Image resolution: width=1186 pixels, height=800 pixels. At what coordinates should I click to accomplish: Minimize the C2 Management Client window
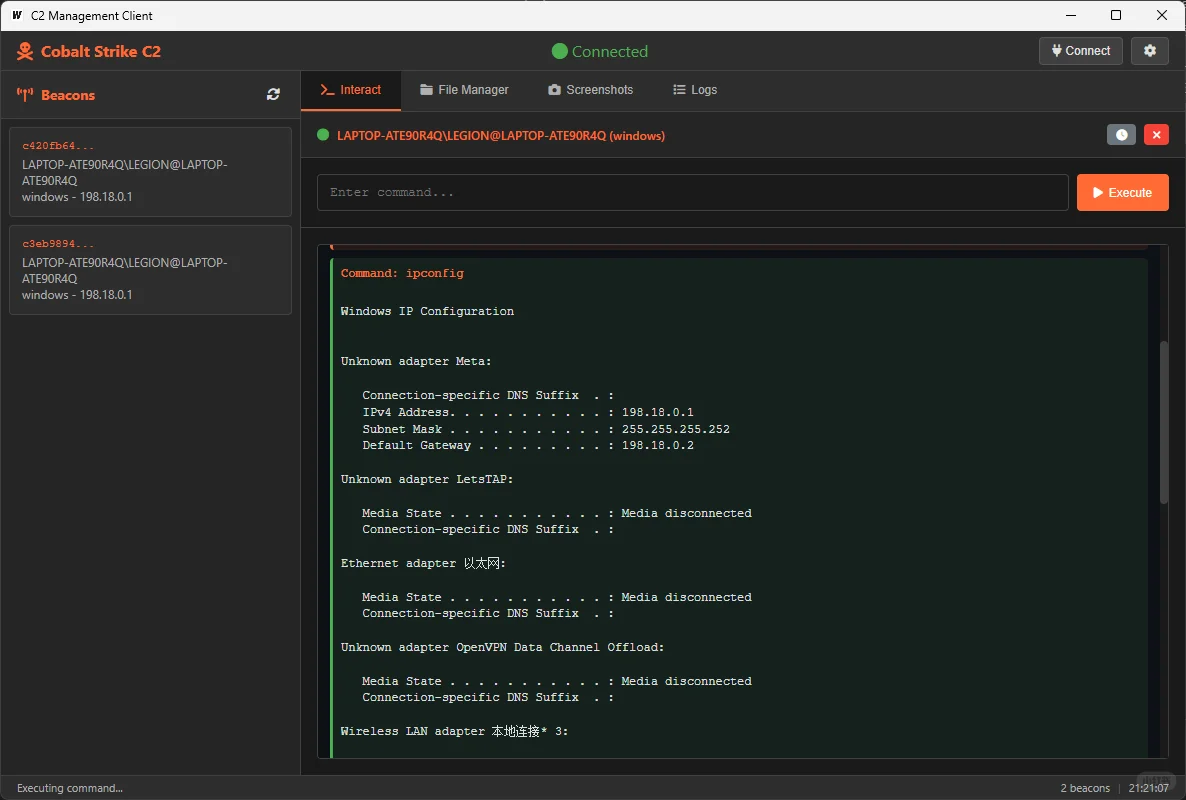(x=1071, y=15)
